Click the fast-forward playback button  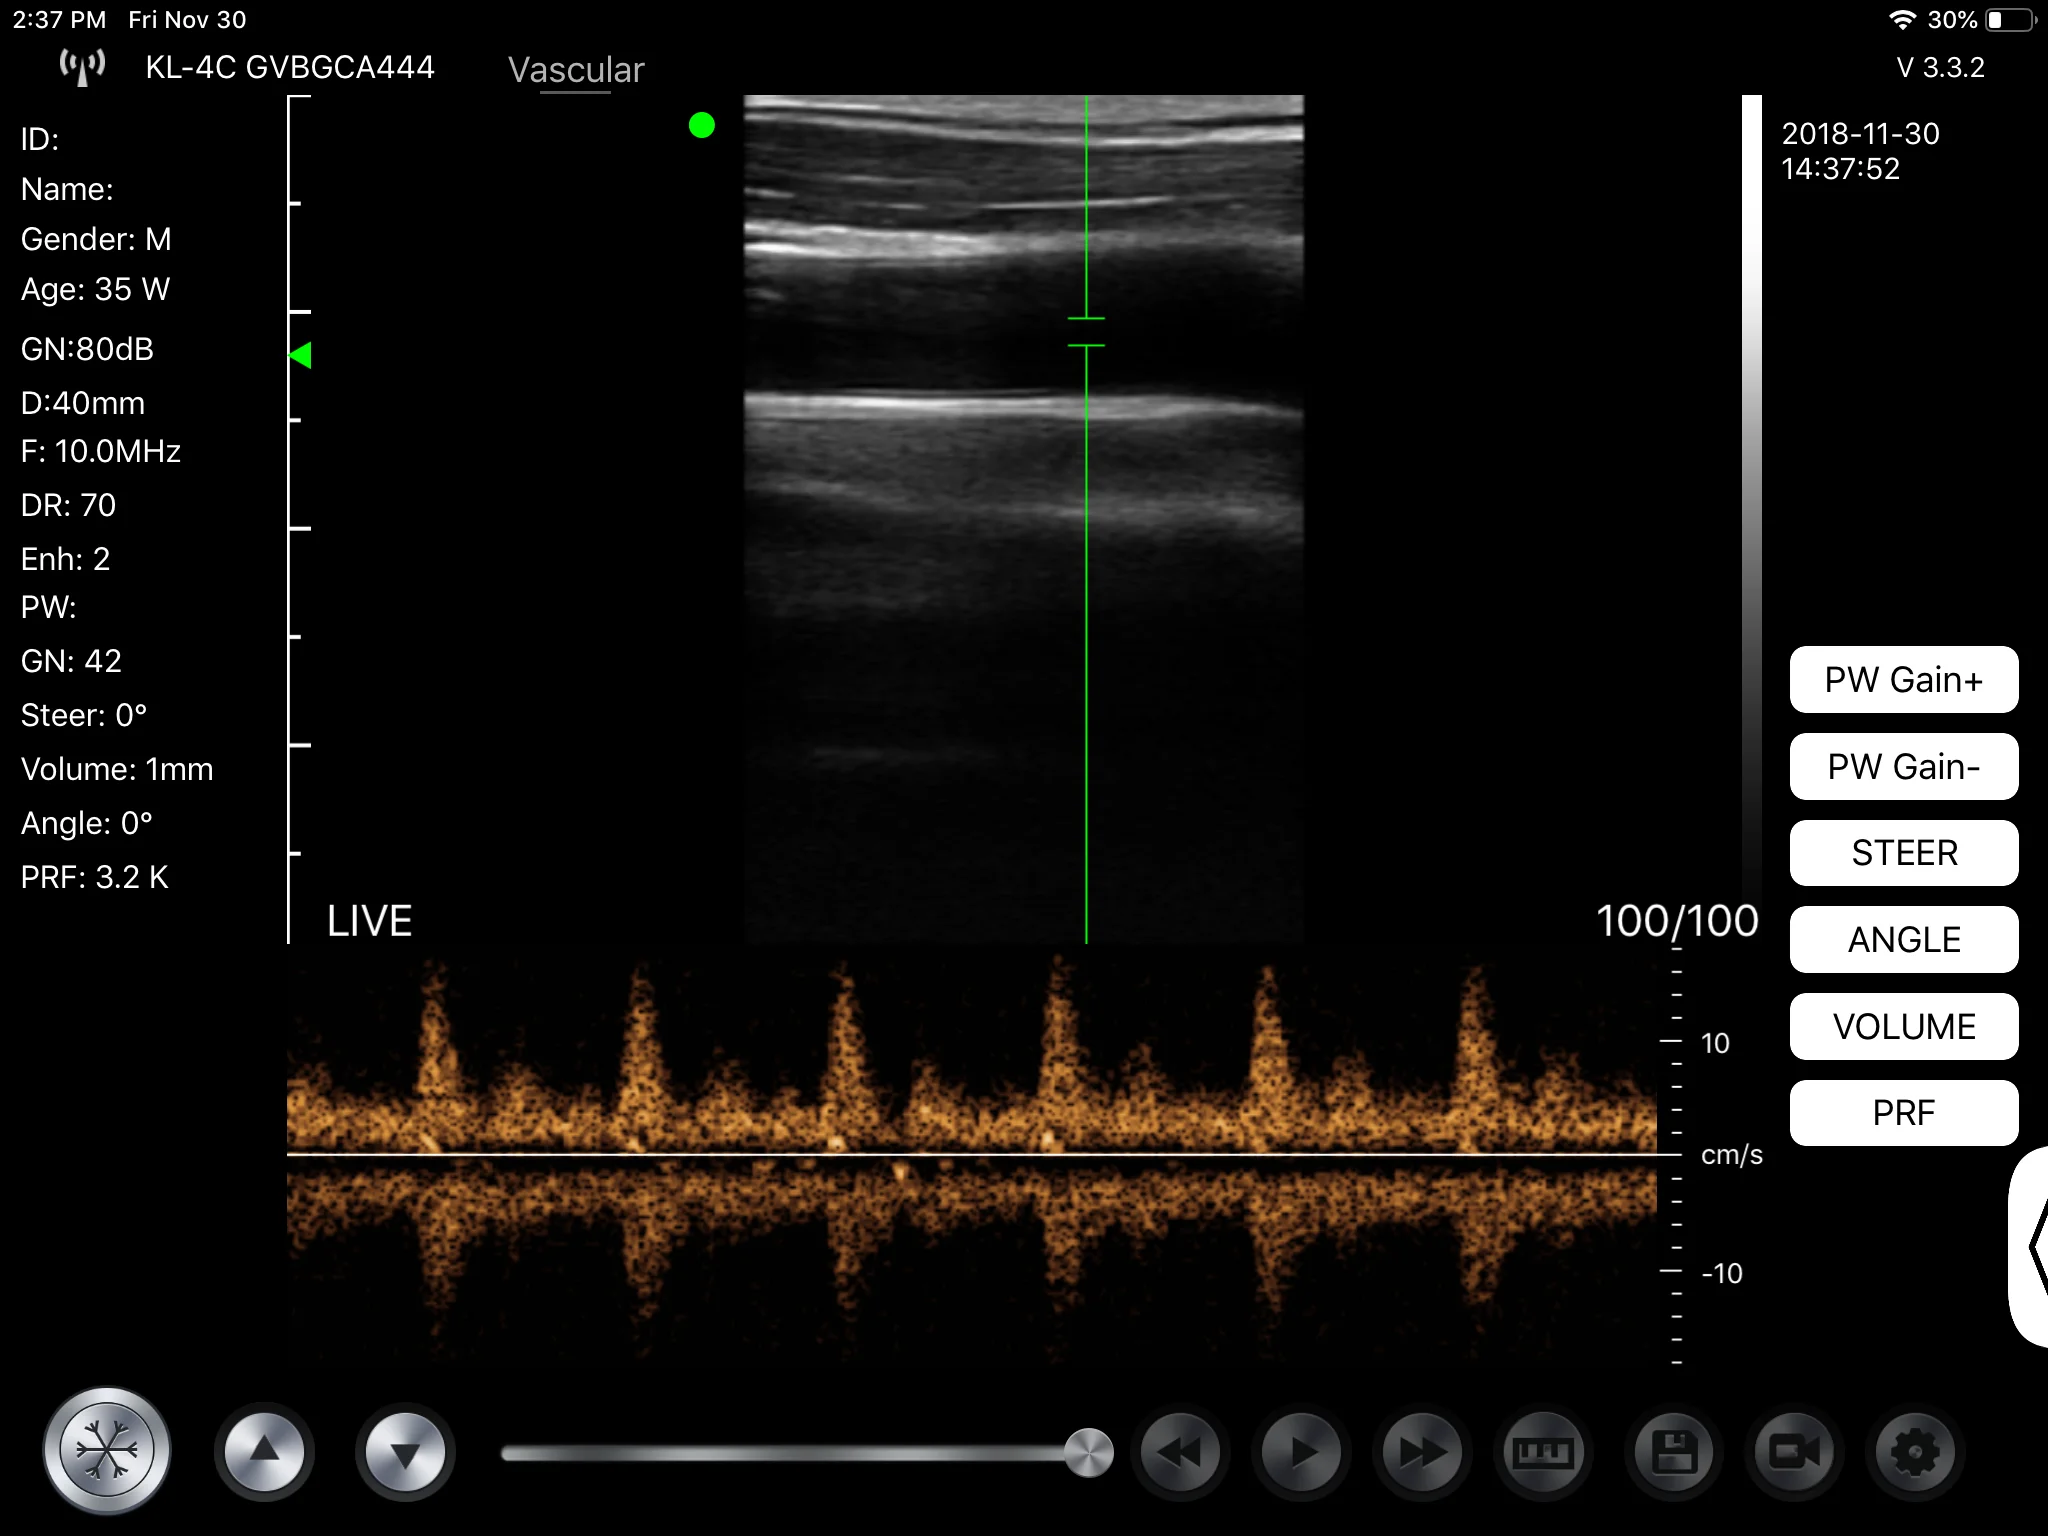1422,1452
